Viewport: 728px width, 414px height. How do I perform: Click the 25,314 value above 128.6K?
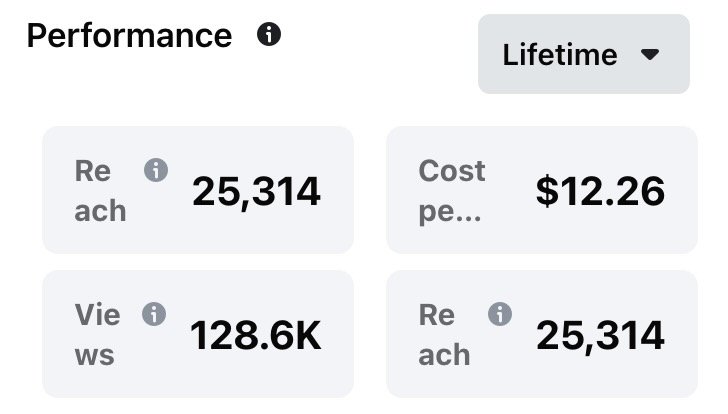256,190
